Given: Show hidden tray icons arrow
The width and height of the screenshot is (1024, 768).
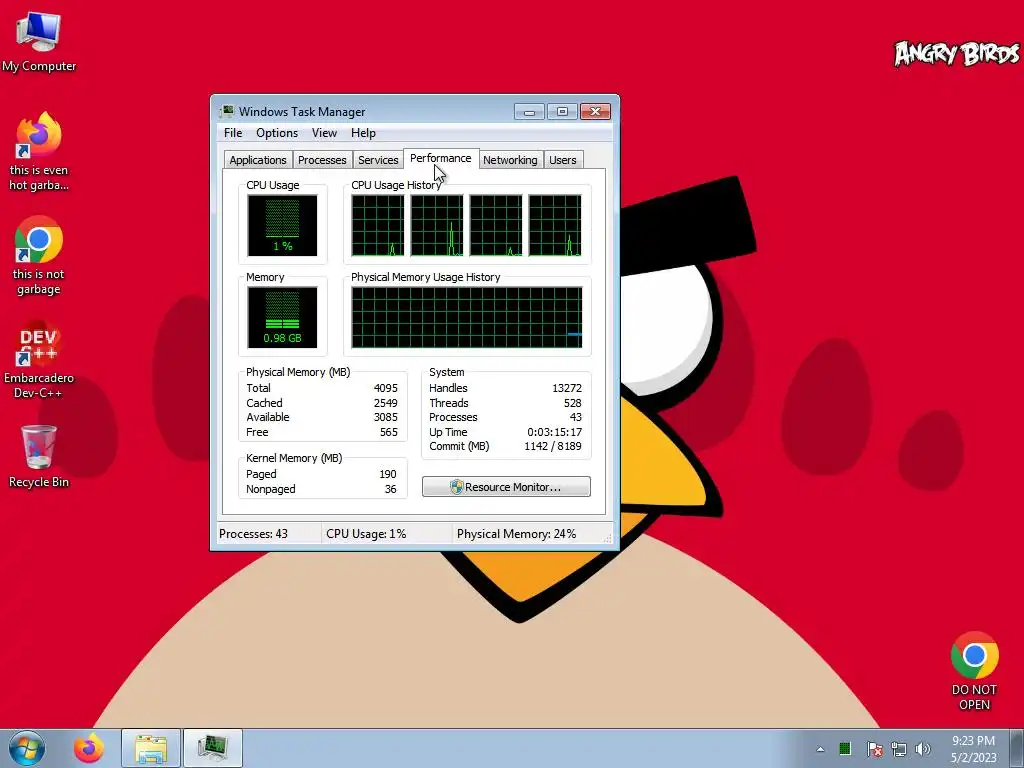Looking at the screenshot, I should (x=820, y=749).
